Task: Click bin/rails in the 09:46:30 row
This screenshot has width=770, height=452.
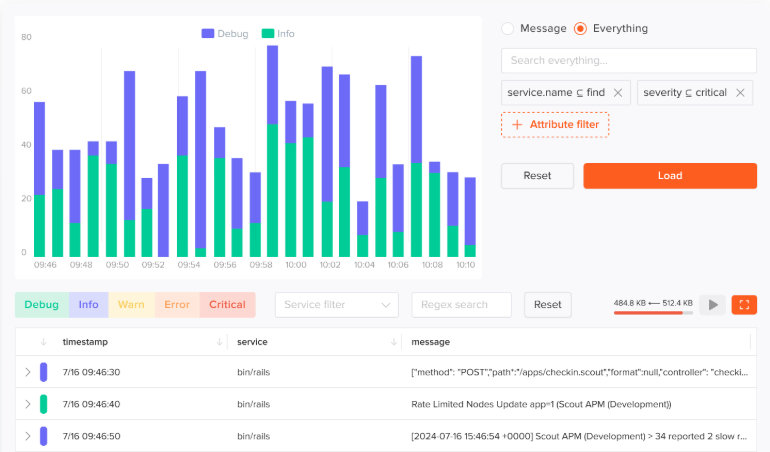Action: click(x=253, y=372)
